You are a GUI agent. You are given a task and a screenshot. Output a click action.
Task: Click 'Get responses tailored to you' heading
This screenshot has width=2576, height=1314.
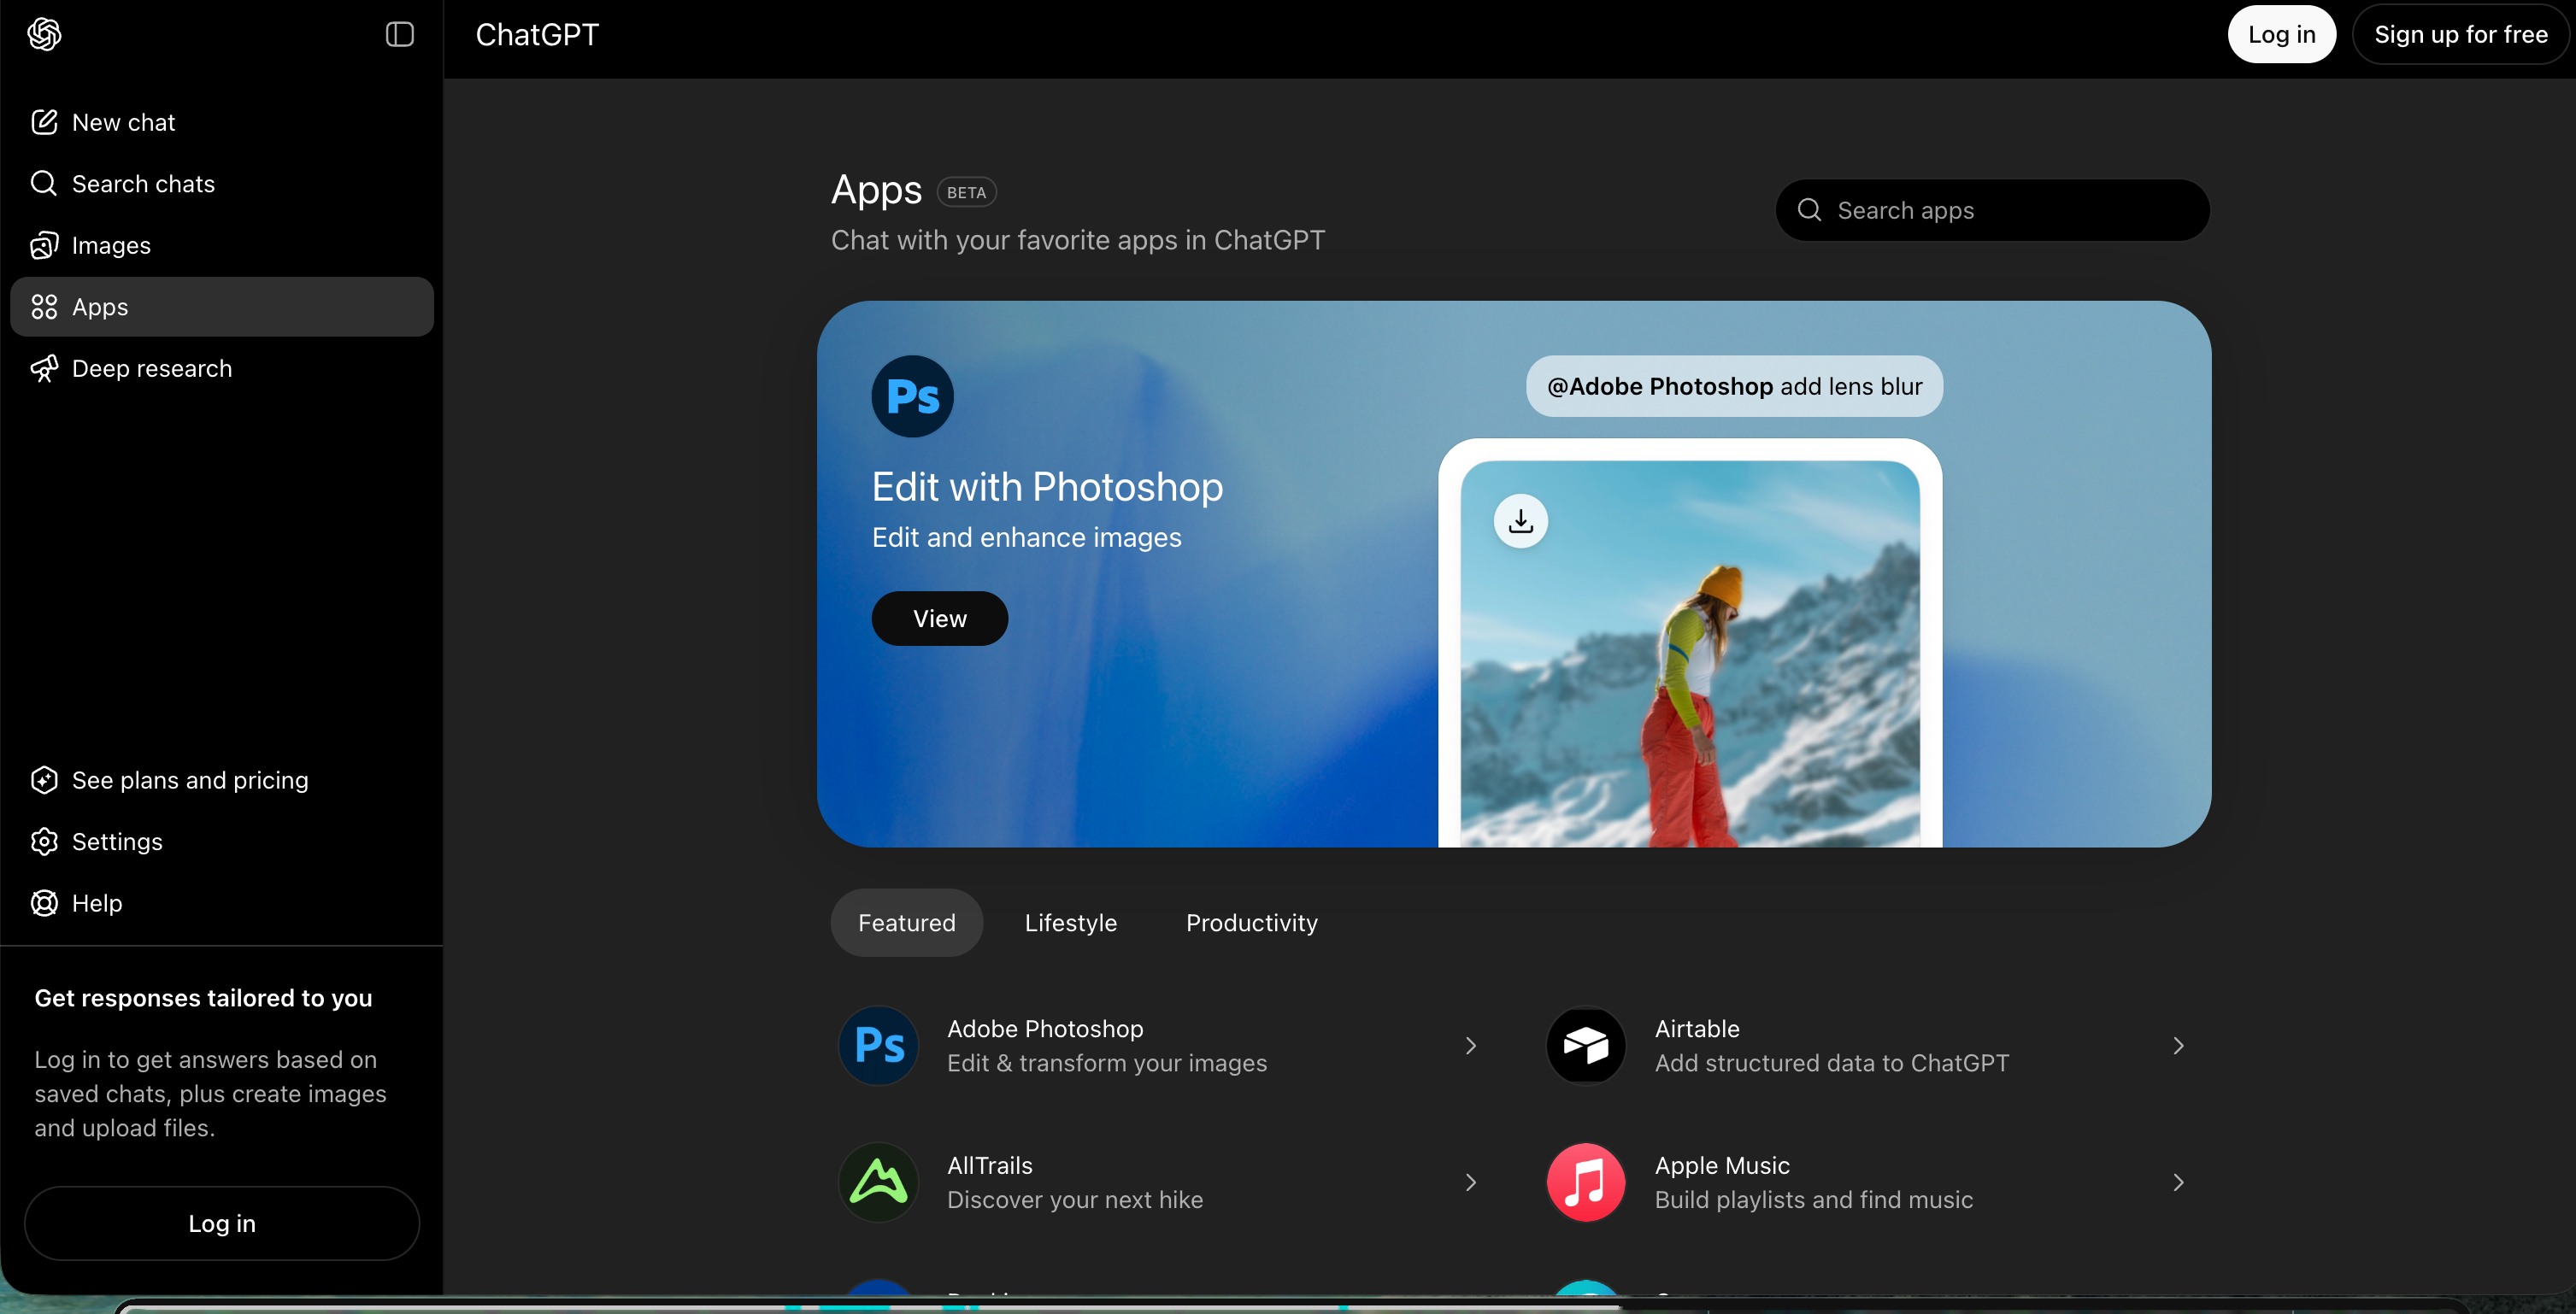click(203, 998)
